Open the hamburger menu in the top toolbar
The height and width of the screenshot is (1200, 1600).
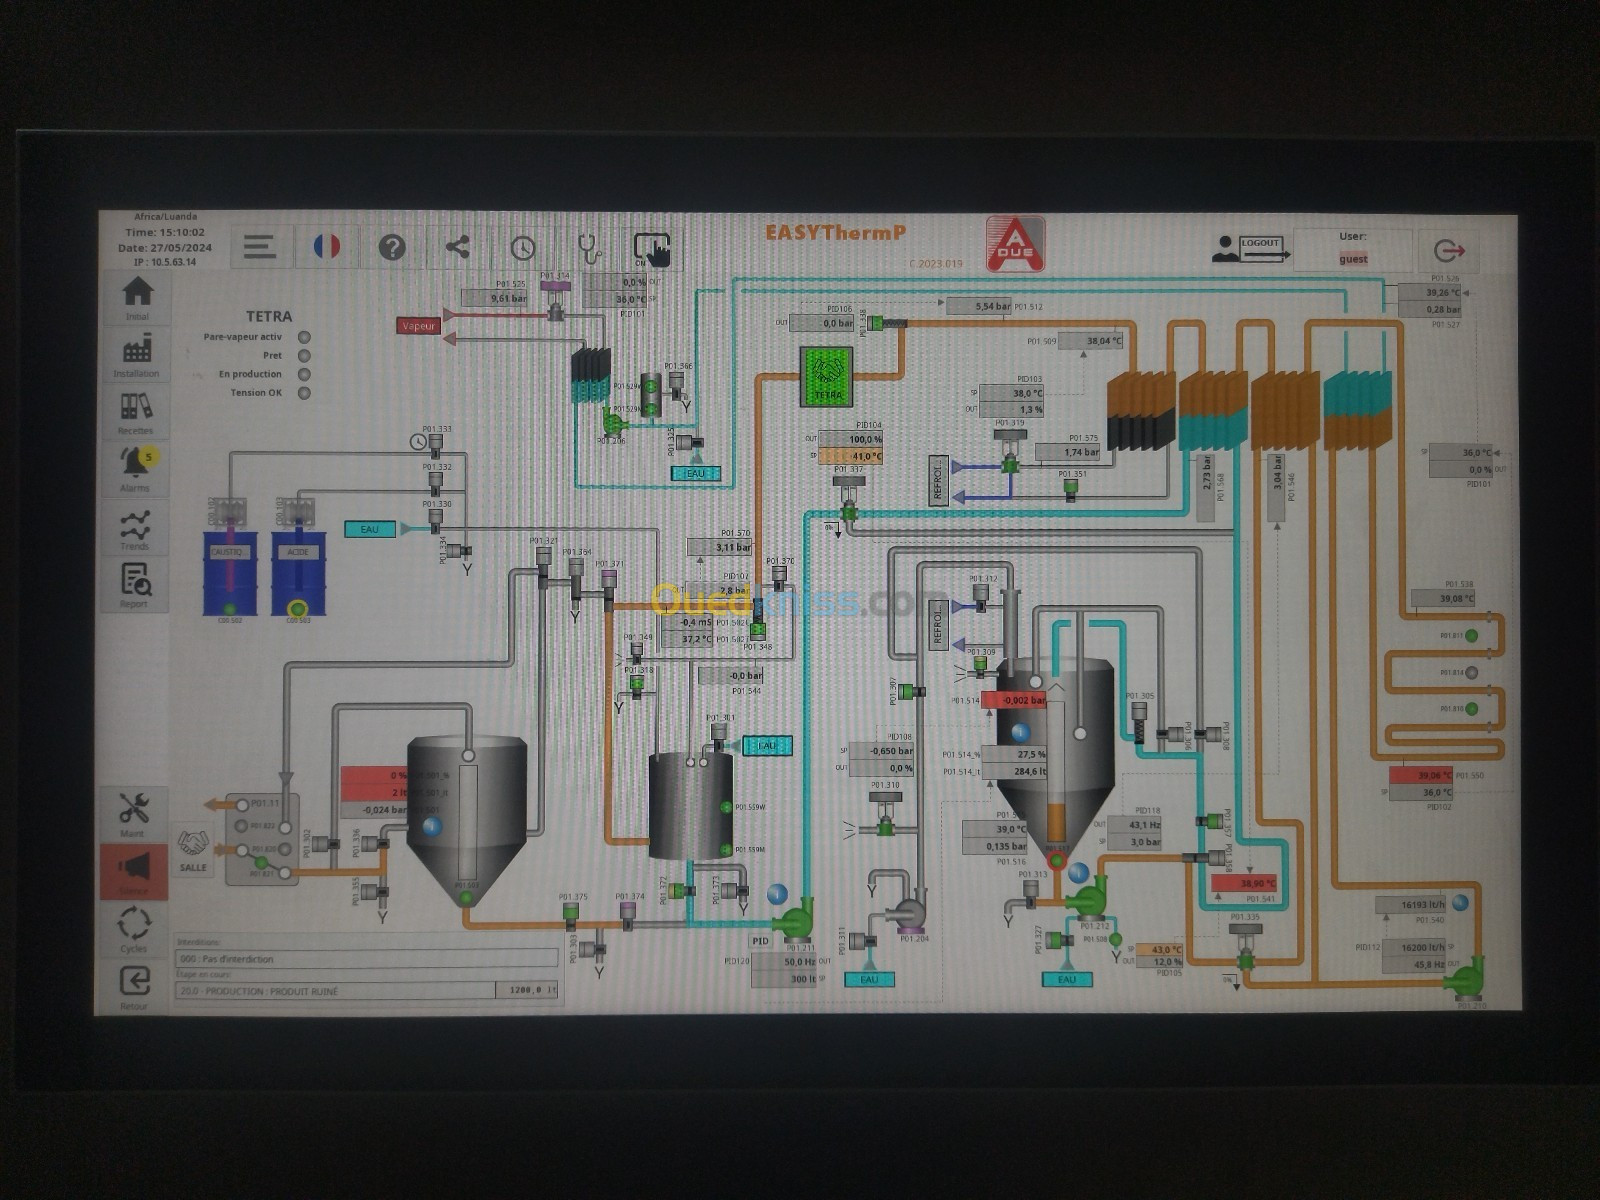tap(260, 247)
